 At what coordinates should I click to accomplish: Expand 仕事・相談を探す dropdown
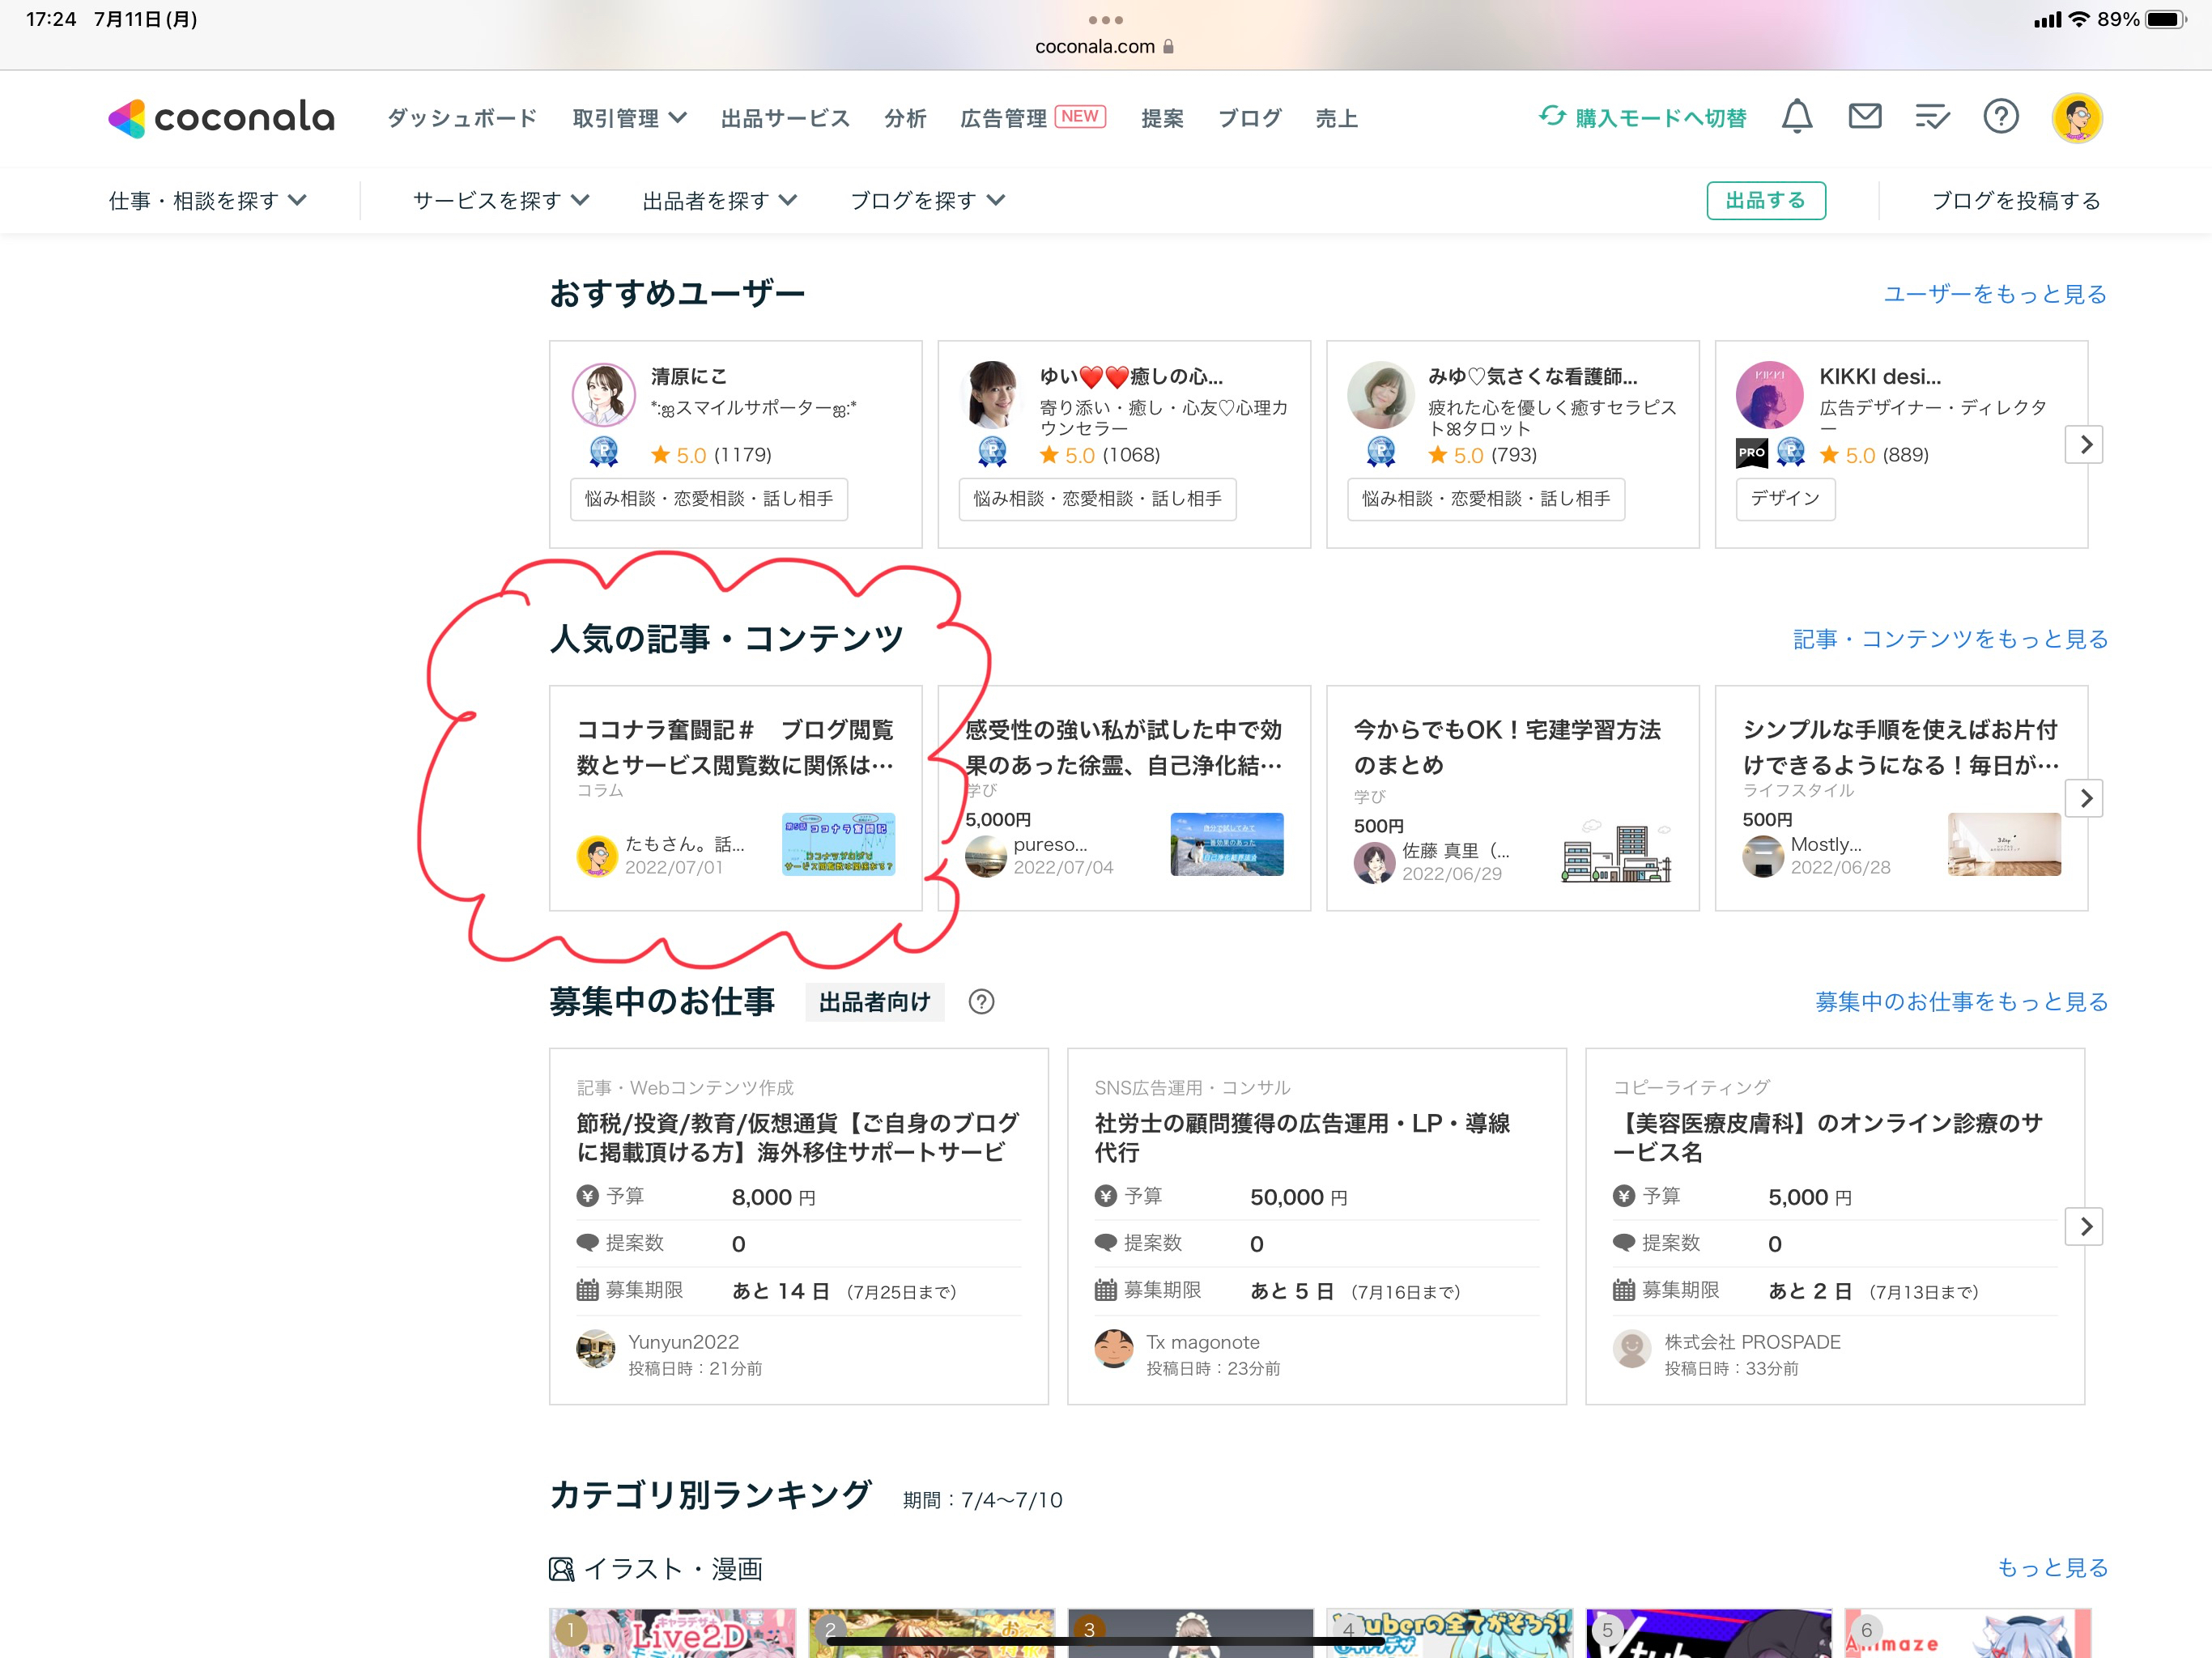[207, 201]
